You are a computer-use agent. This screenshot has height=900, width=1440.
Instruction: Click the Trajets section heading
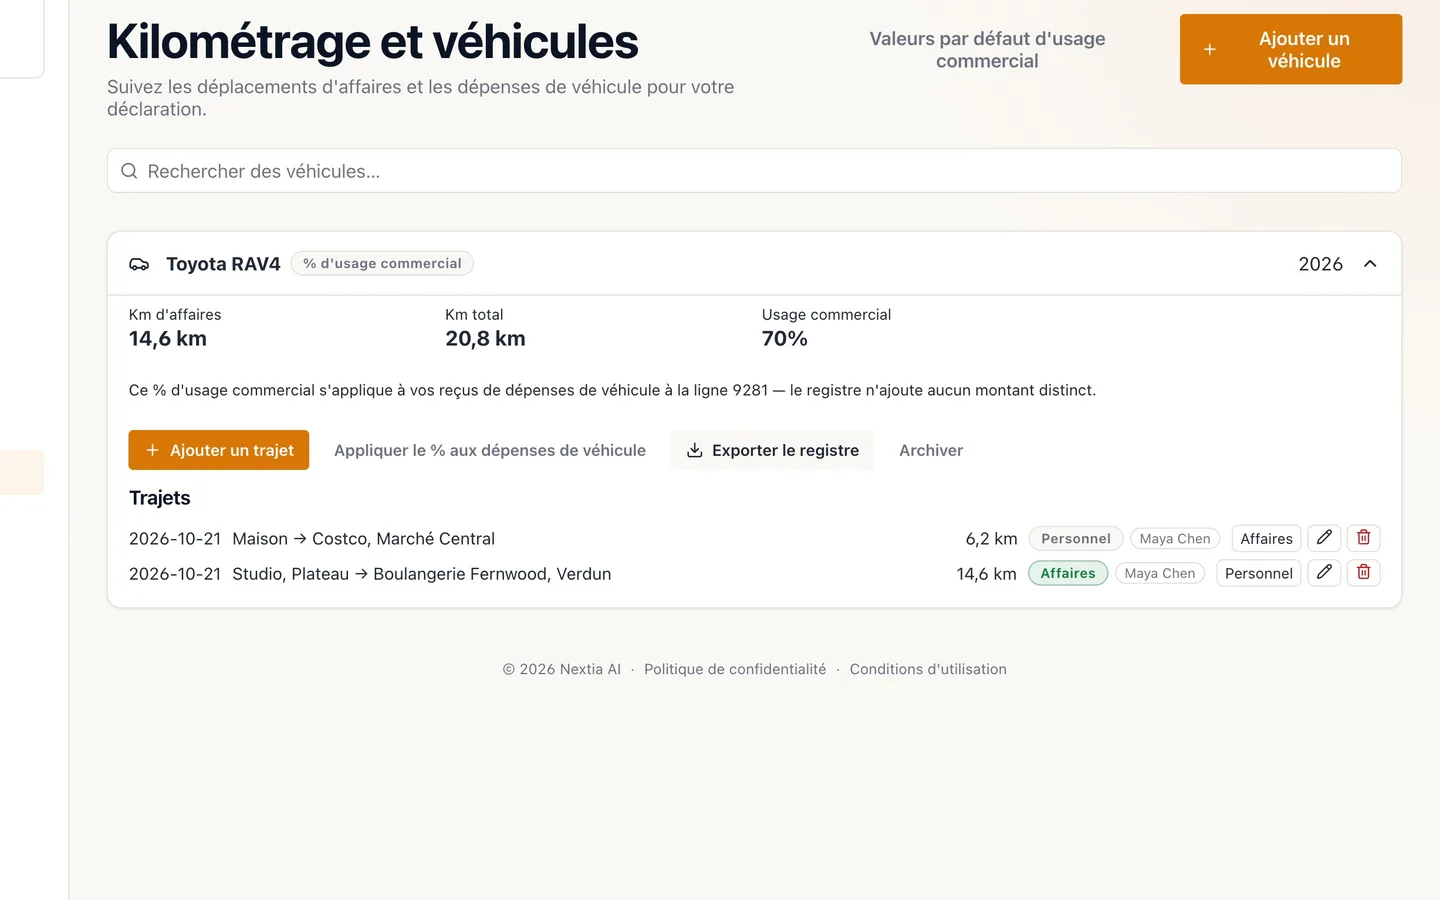click(159, 498)
